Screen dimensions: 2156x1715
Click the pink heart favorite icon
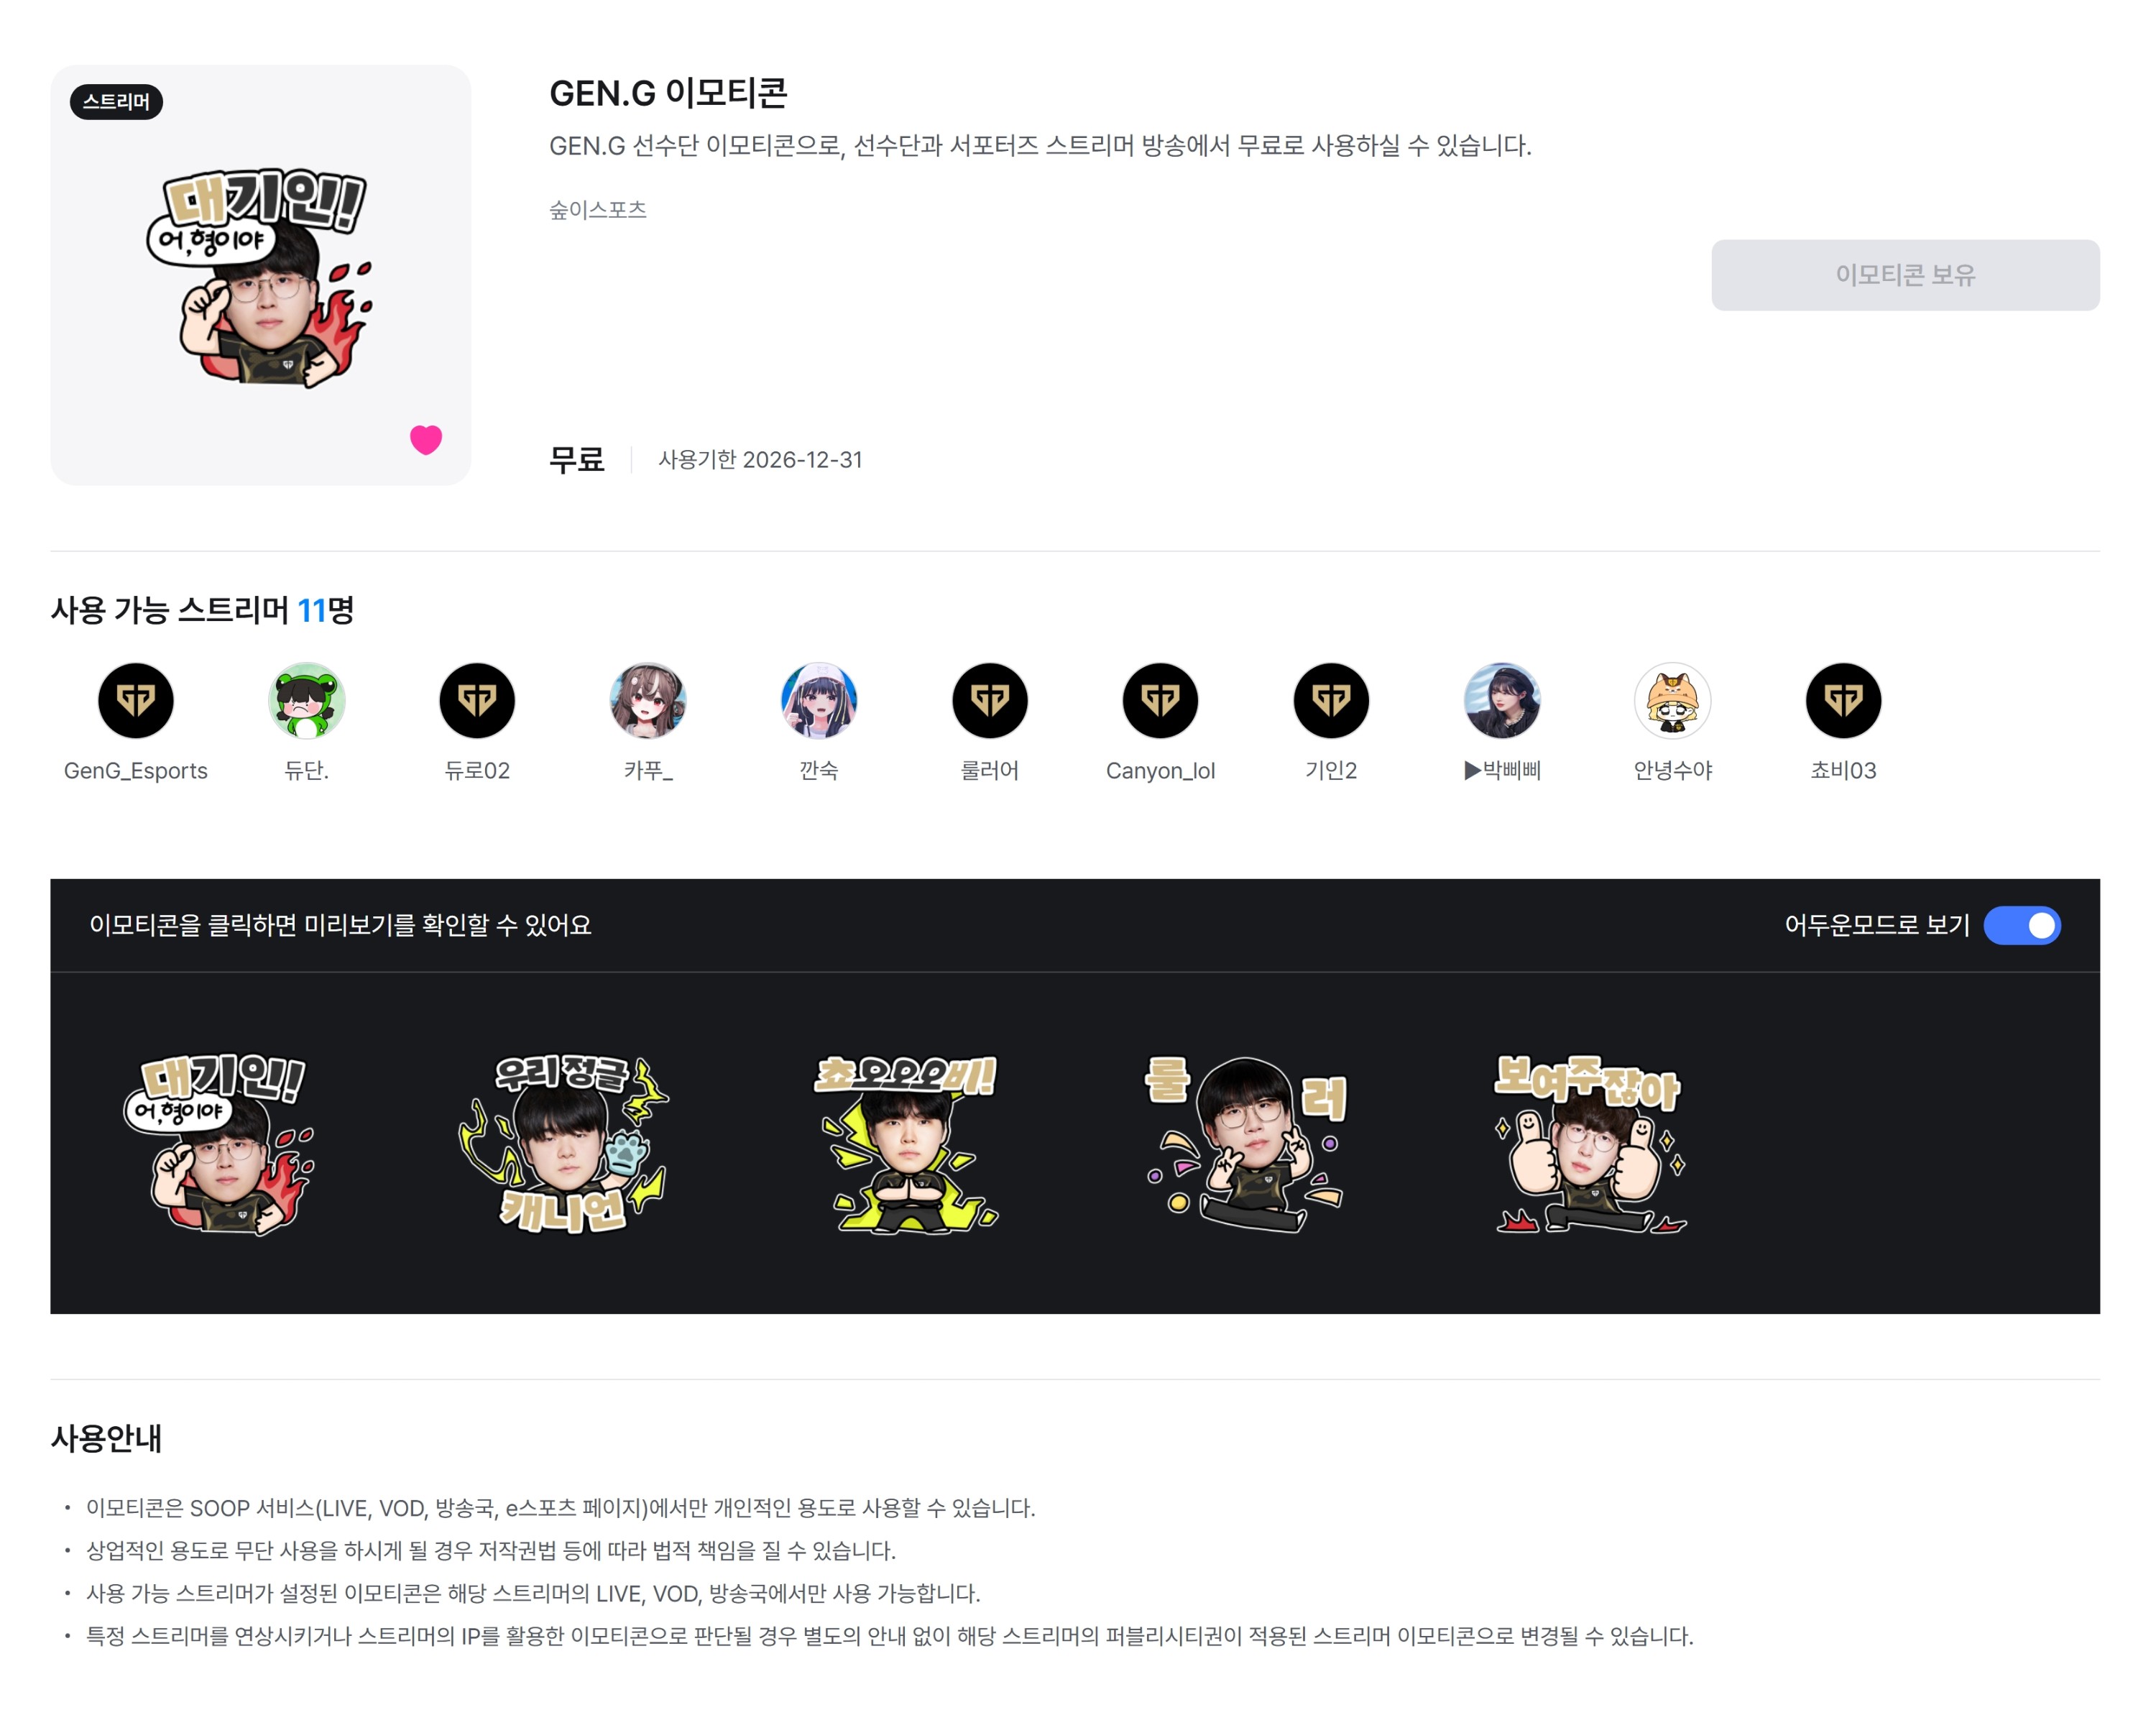(x=426, y=440)
